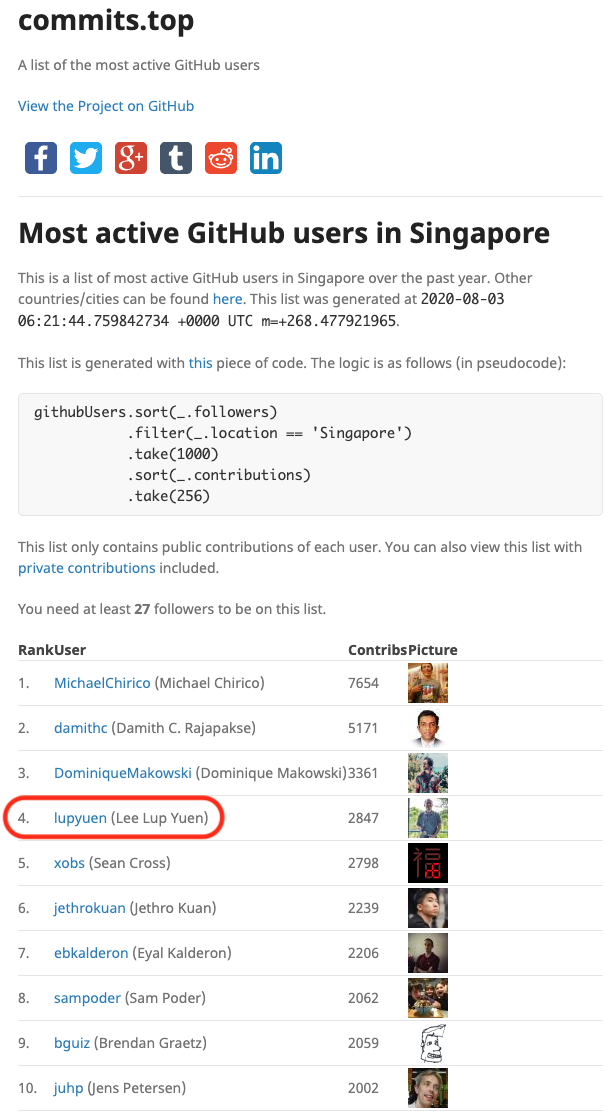Click bguiz's sketch avatar picture
Screen dimensions: 614x1112
point(428,1043)
